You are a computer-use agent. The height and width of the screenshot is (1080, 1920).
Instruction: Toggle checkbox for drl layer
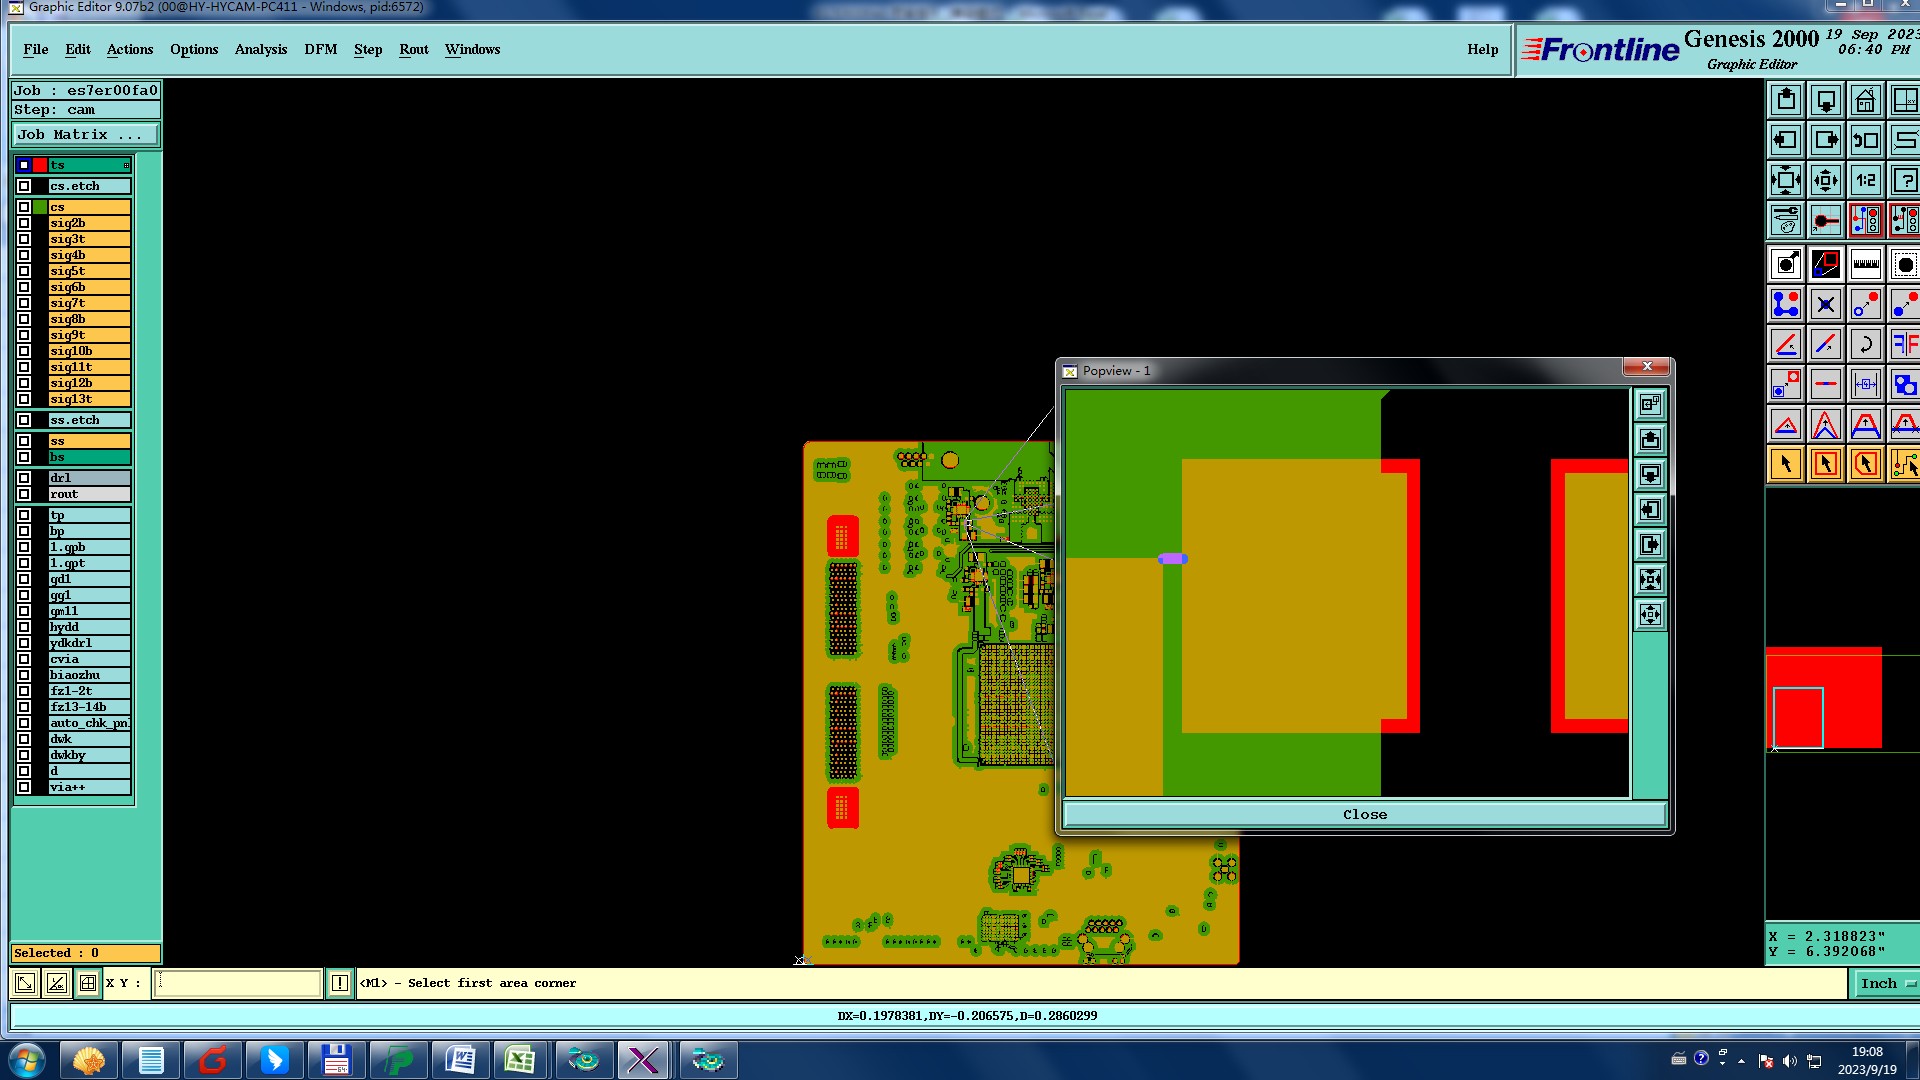click(24, 478)
